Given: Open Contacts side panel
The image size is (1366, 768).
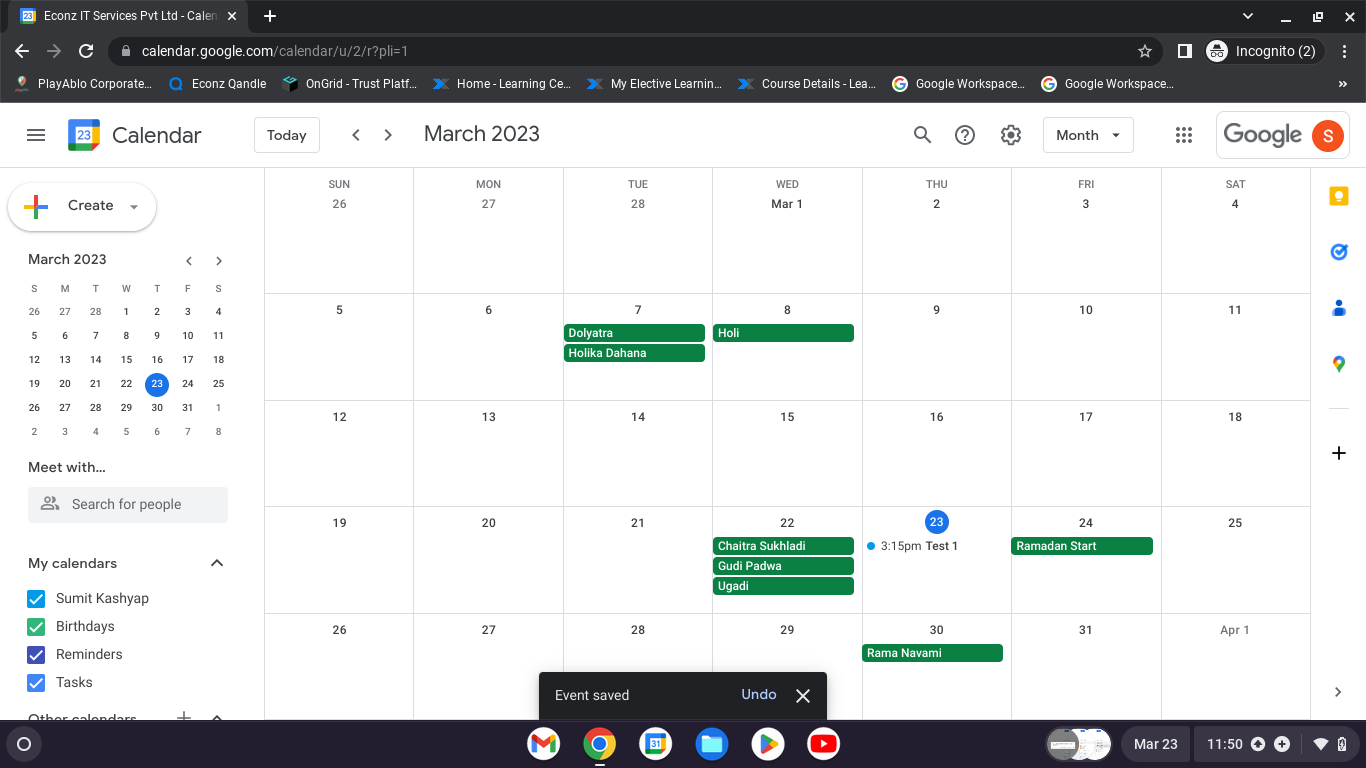Looking at the screenshot, I should pos(1339,309).
